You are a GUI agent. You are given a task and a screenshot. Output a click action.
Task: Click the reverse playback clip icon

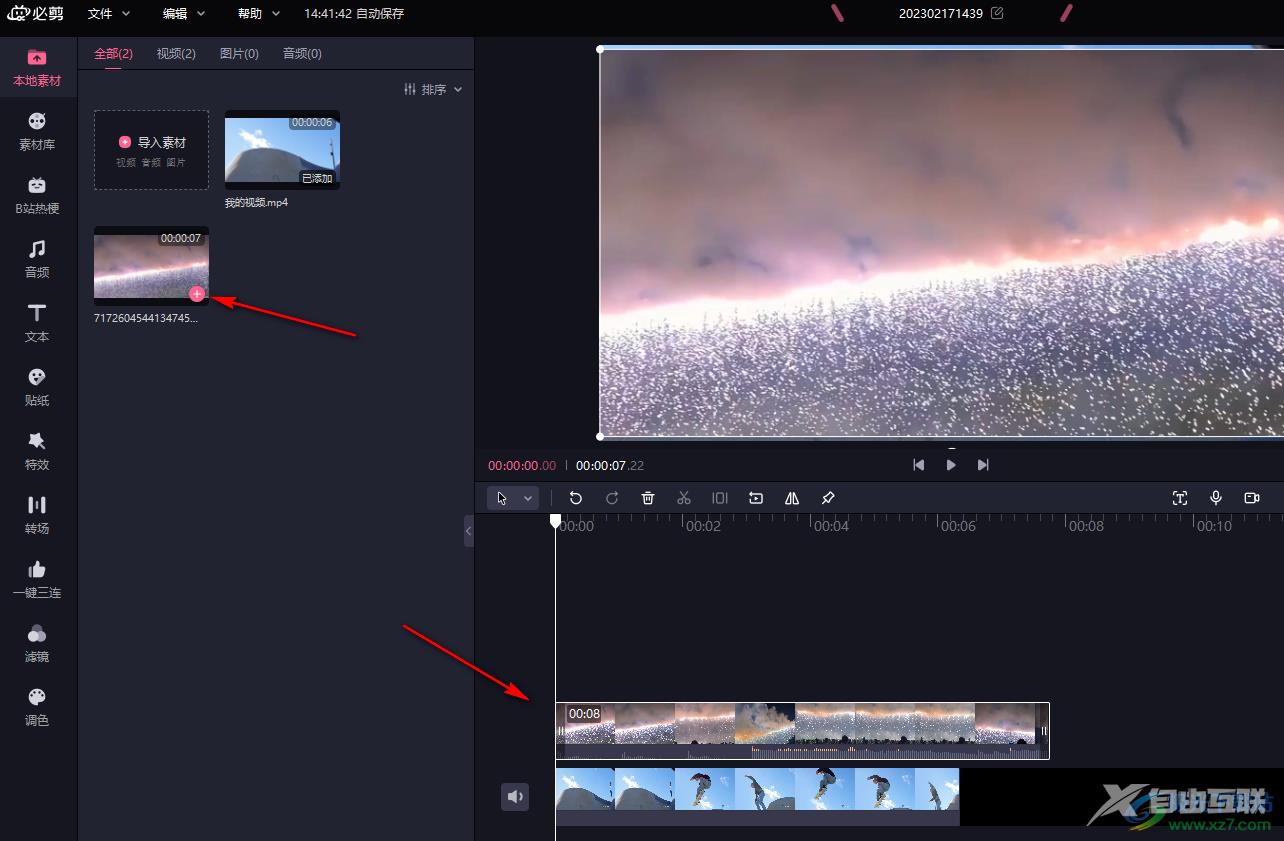click(x=756, y=498)
